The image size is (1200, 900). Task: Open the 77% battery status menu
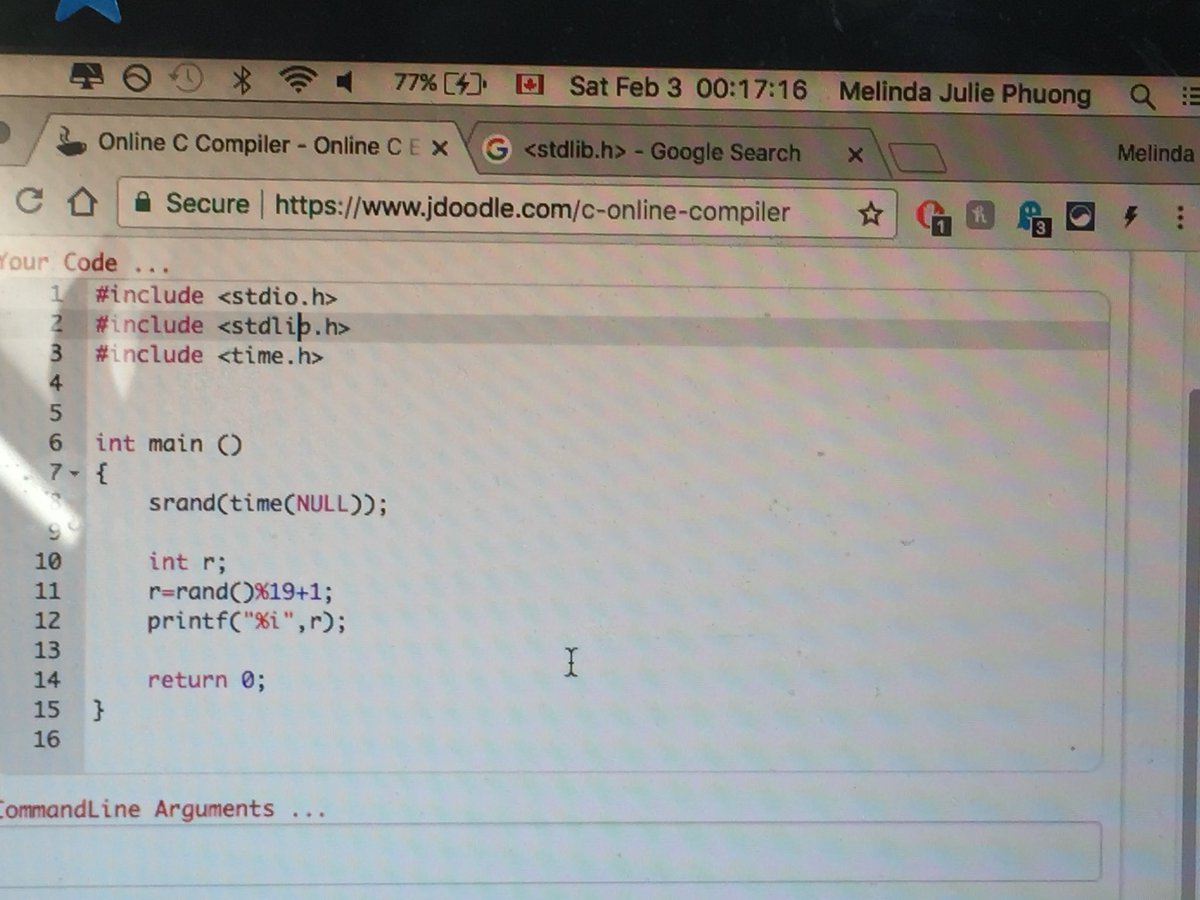(439, 83)
